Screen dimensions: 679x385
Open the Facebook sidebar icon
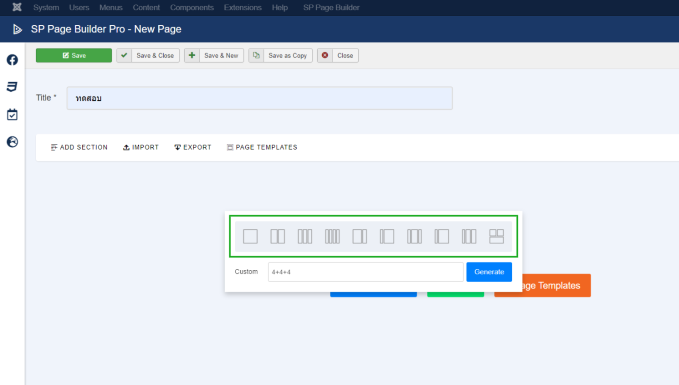click(x=12, y=60)
